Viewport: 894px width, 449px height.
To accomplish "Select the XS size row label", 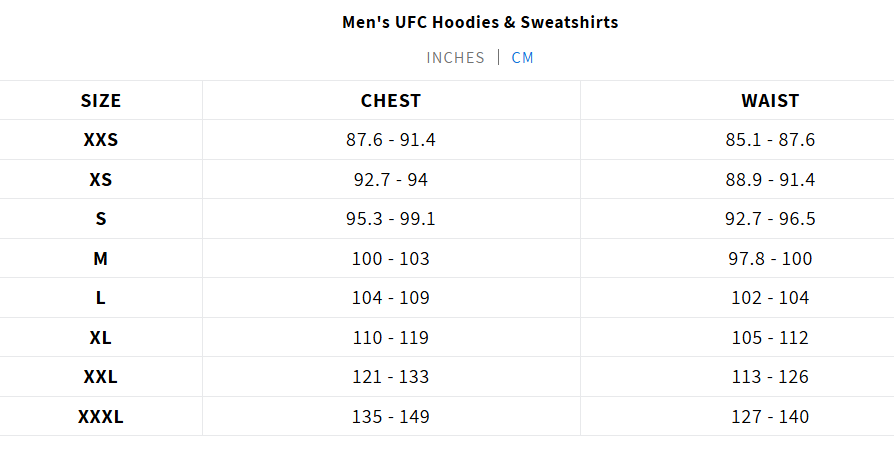I will point(101,180).
